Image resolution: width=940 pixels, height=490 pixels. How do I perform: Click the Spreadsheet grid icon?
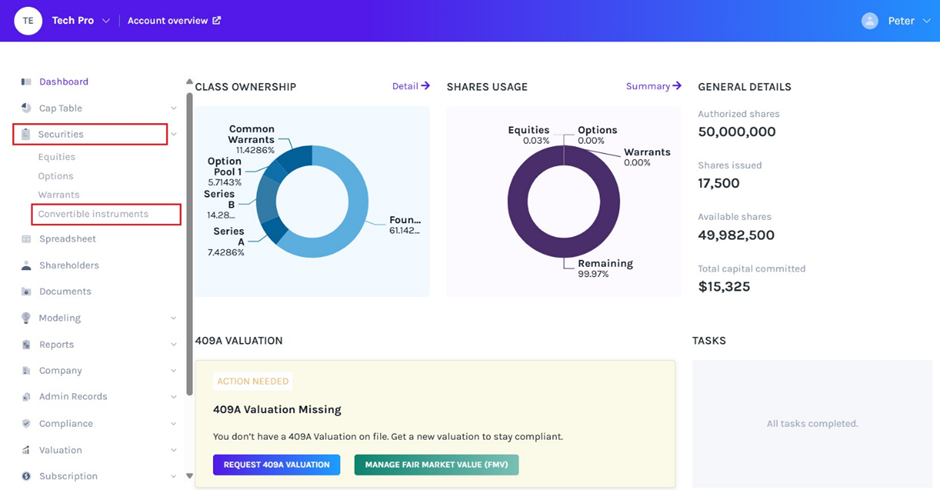pyautogui.click(x=26, y=239)
